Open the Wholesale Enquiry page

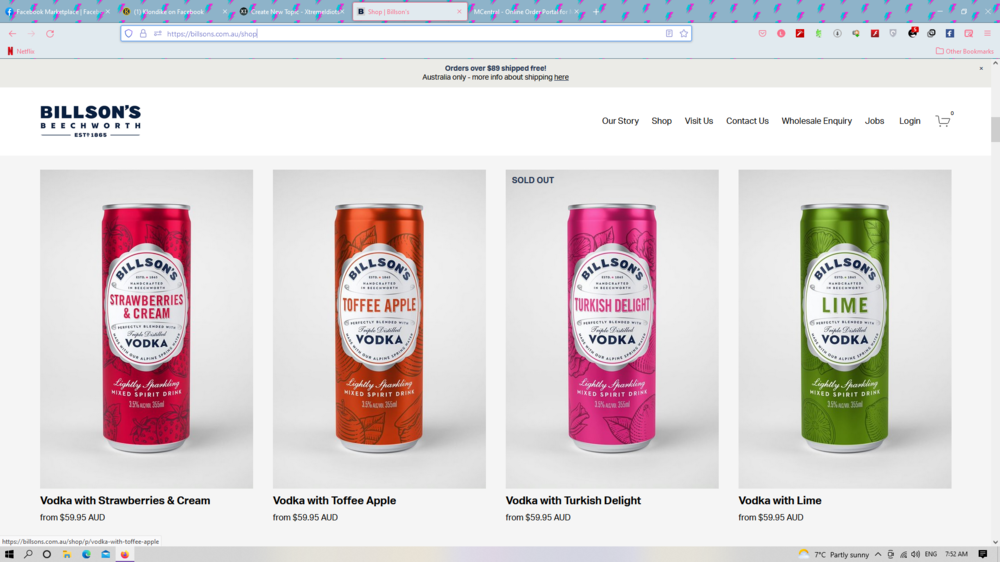coord(816,121)
